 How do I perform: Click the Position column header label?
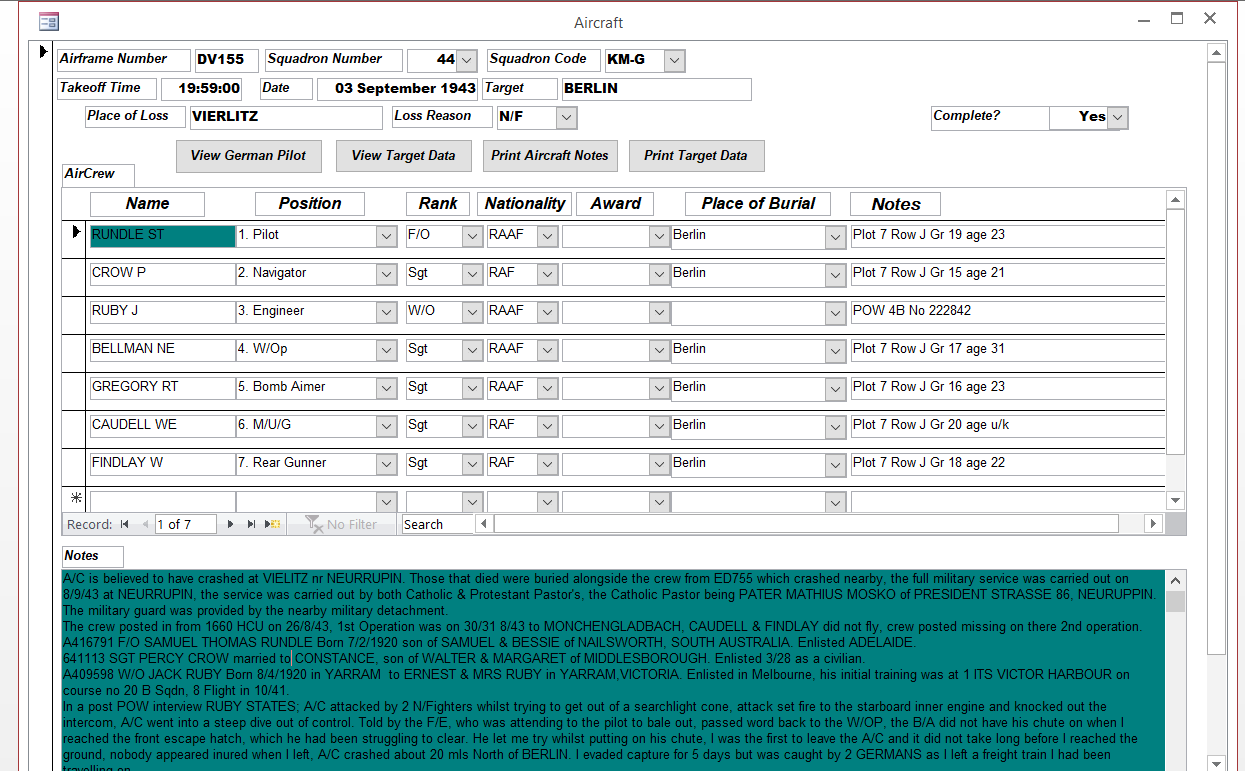[309, 204]
